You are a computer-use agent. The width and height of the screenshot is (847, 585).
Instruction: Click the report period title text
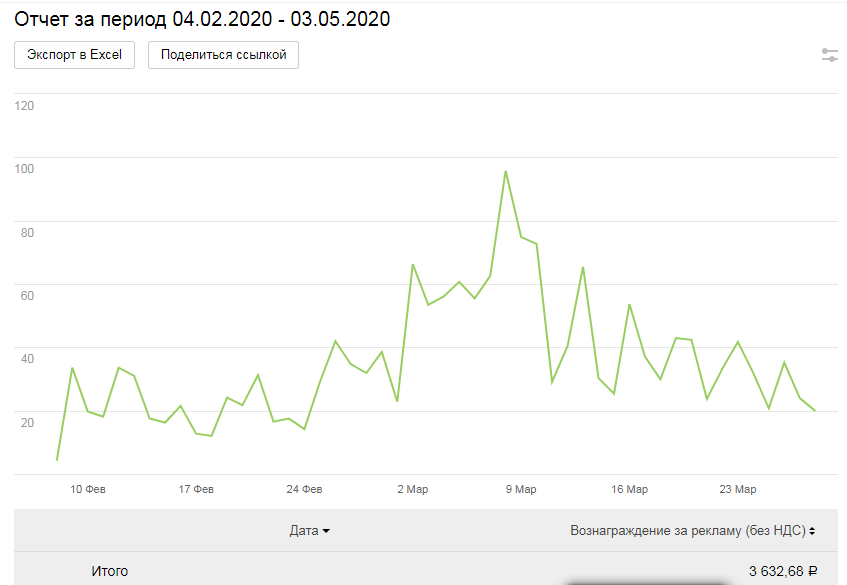pos(202,19)
